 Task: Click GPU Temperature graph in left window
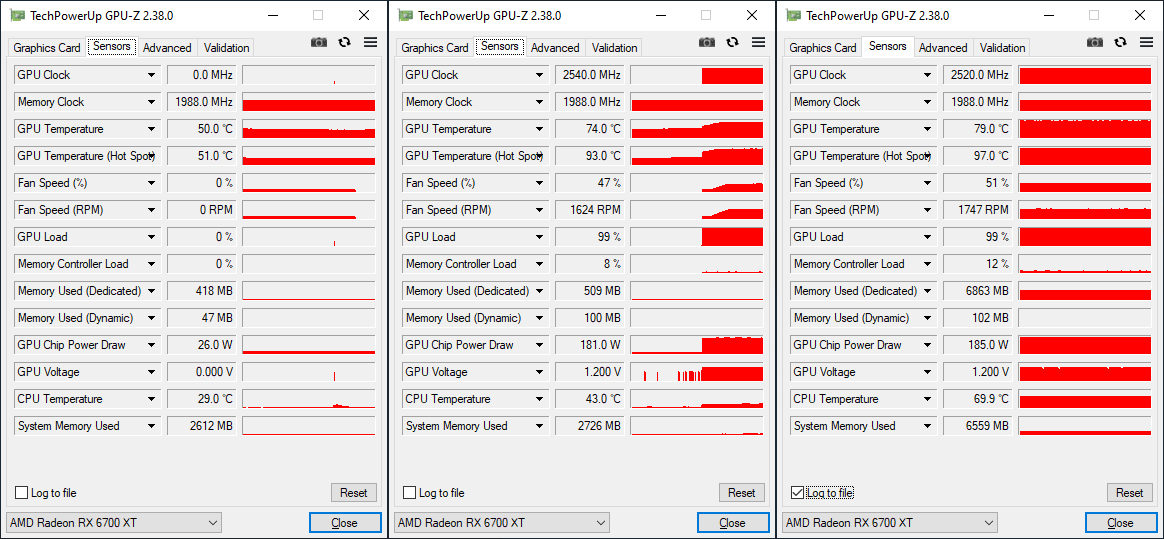click(x=309, y=129)
